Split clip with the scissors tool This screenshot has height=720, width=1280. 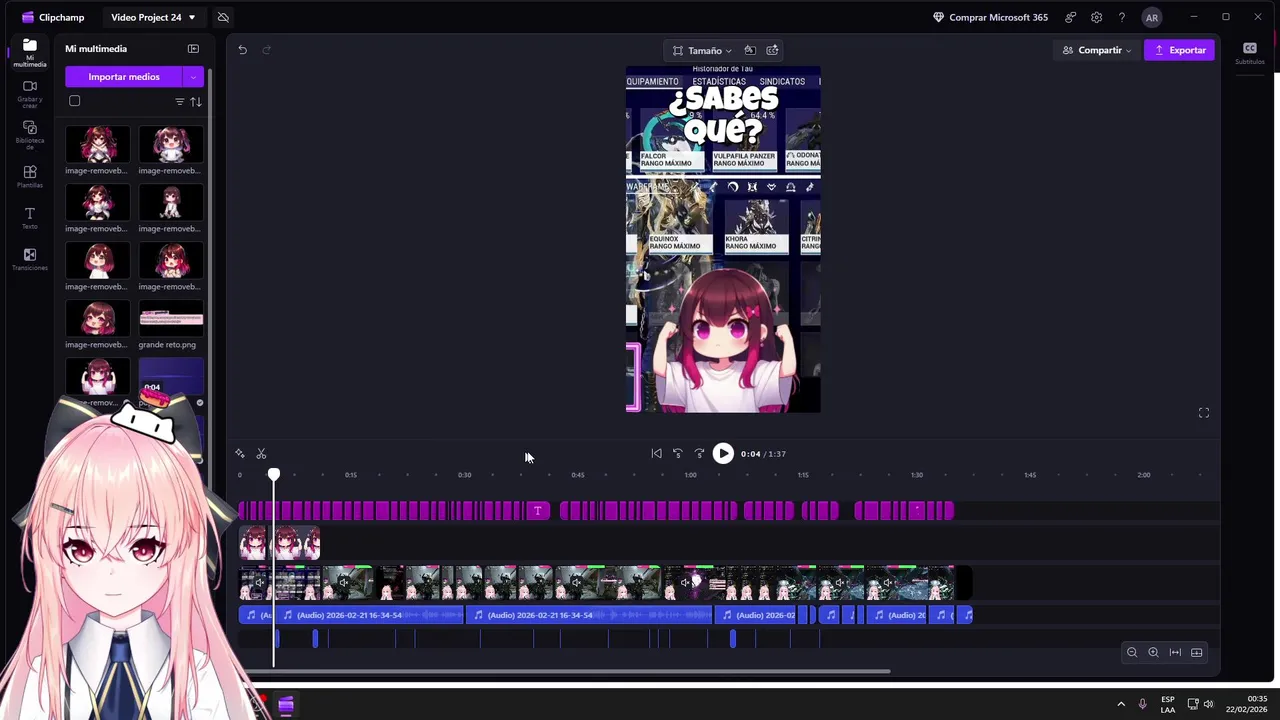click(261, 454)
